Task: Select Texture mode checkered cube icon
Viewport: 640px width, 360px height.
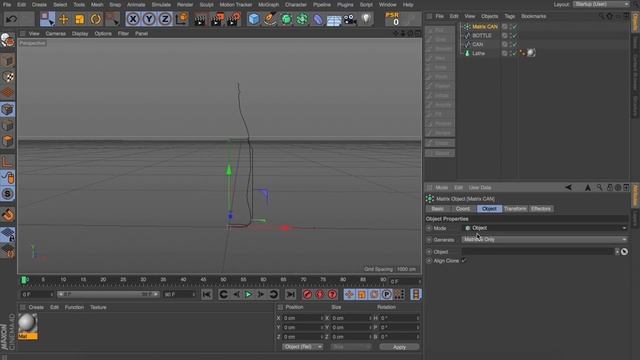Action: click(x=7, y=77)
